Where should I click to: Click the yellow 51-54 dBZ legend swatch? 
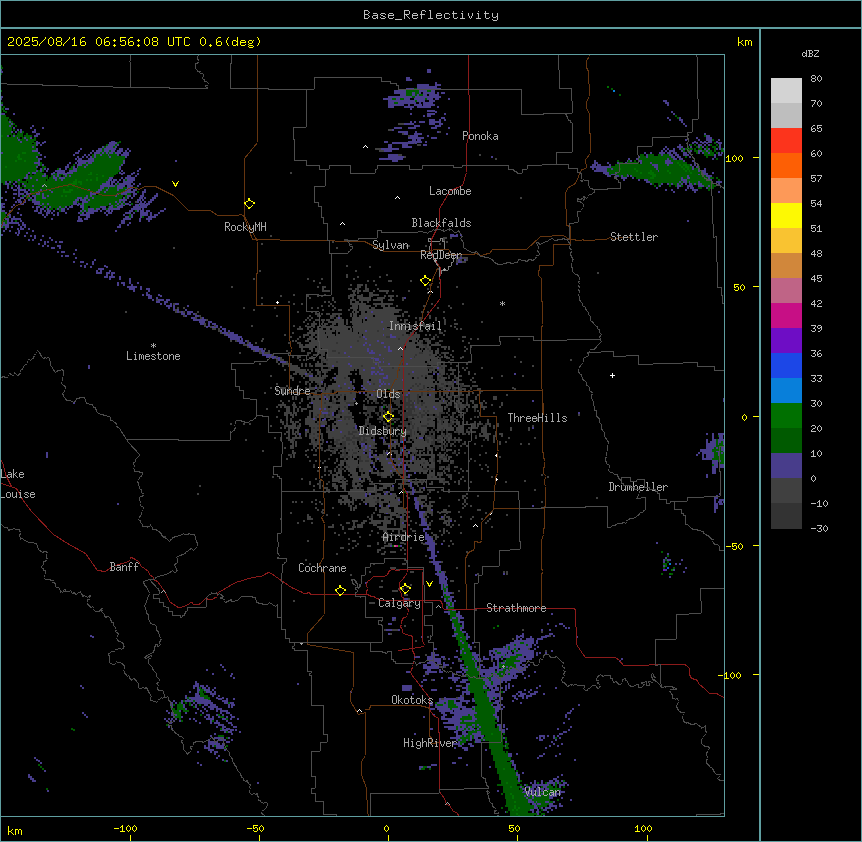tap(786, 215)
